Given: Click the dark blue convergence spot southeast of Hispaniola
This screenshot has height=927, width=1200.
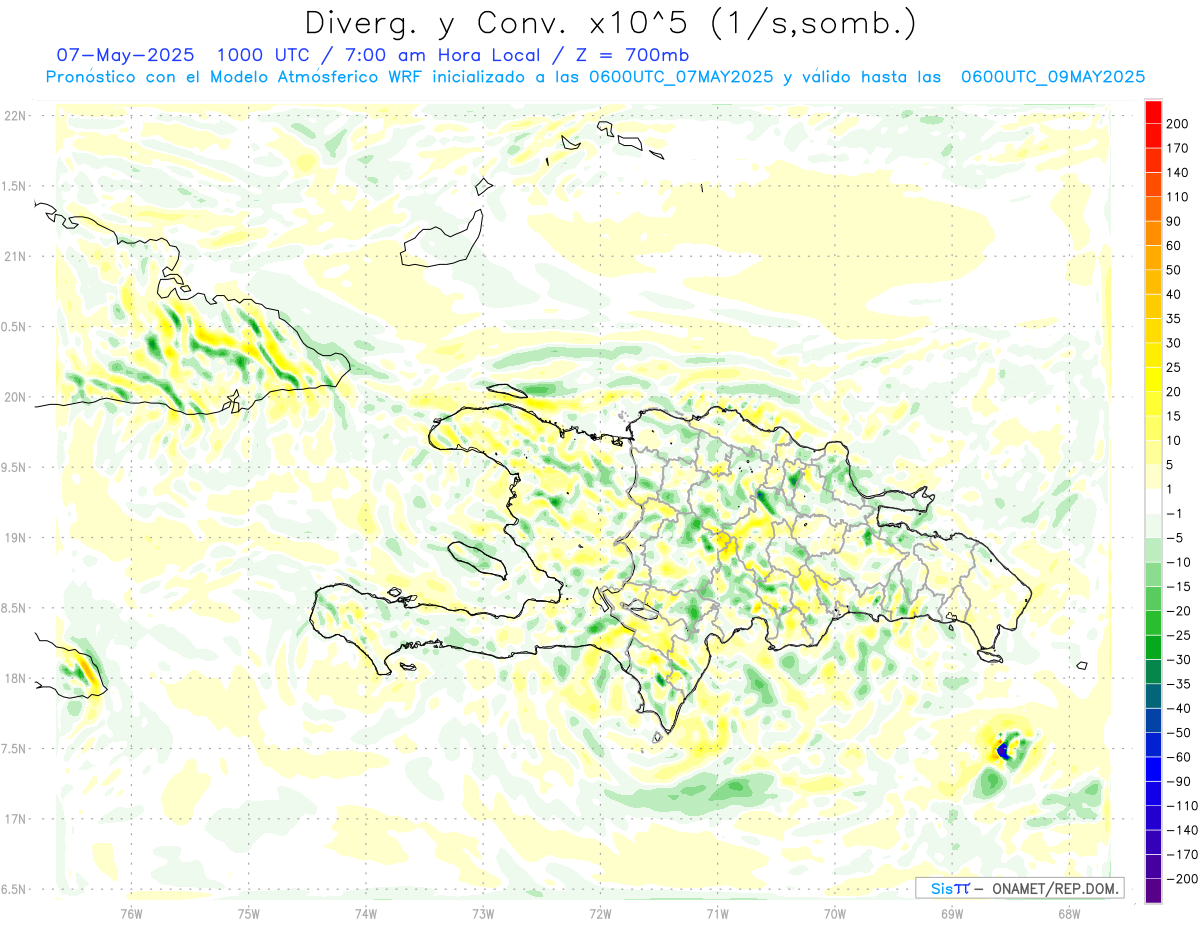Looking at the screenshot, I should 1002,751.
